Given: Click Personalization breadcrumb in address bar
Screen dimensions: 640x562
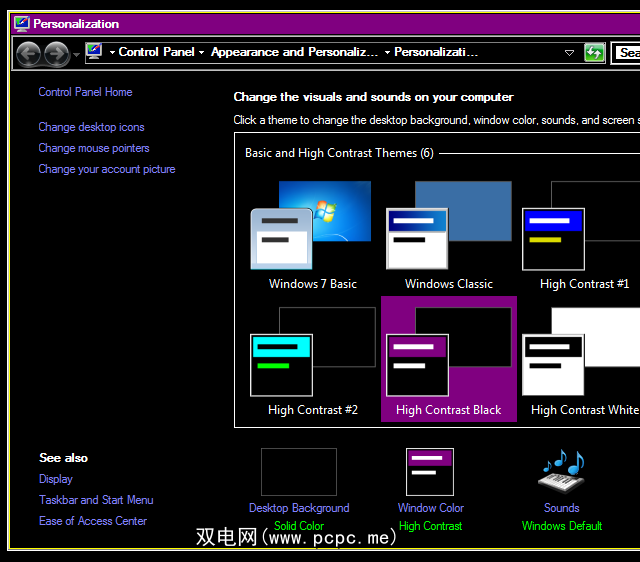Looking at the screenshot, I should click(x=436, y=52).
